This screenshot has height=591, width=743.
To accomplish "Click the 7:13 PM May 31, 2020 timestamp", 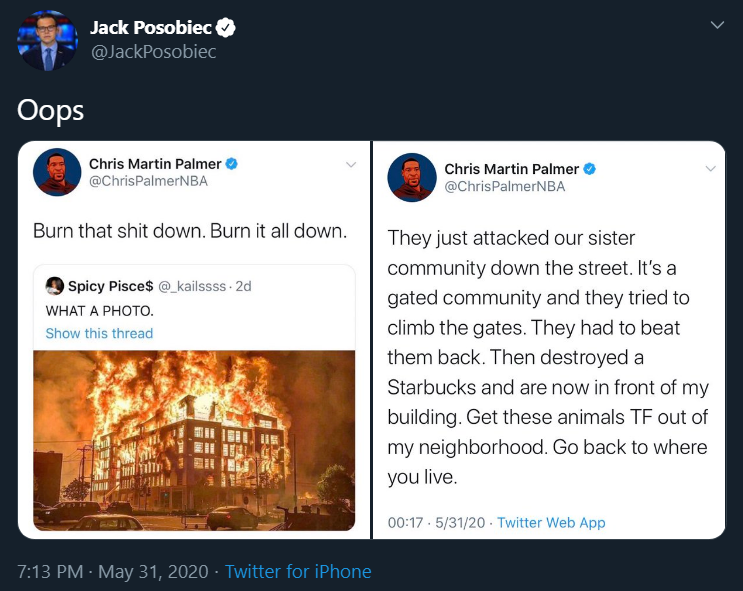I will pyautogui.click(x=113, y=572).
